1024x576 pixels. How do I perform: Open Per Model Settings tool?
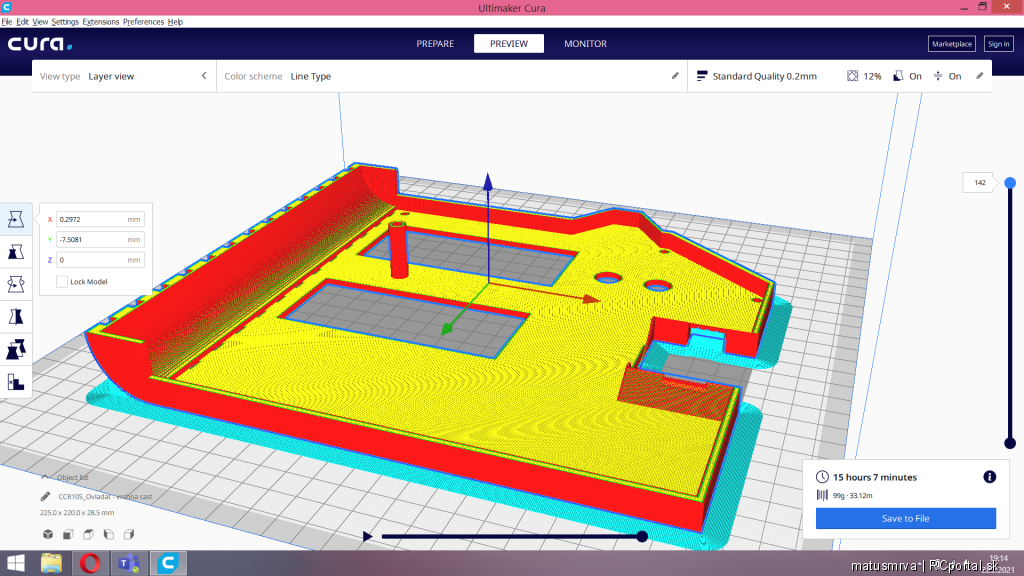pos(16,349)
